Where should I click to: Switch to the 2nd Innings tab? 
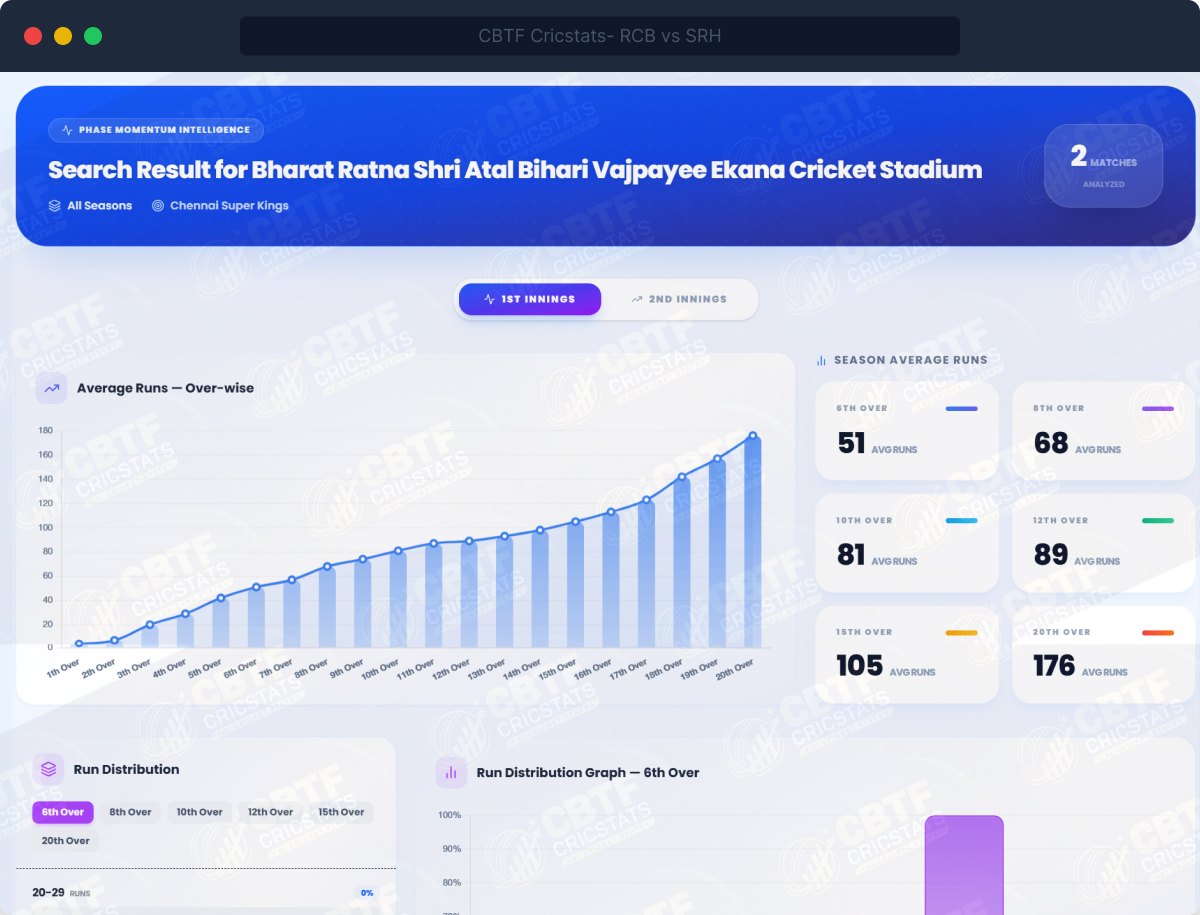tap(679, 299)
